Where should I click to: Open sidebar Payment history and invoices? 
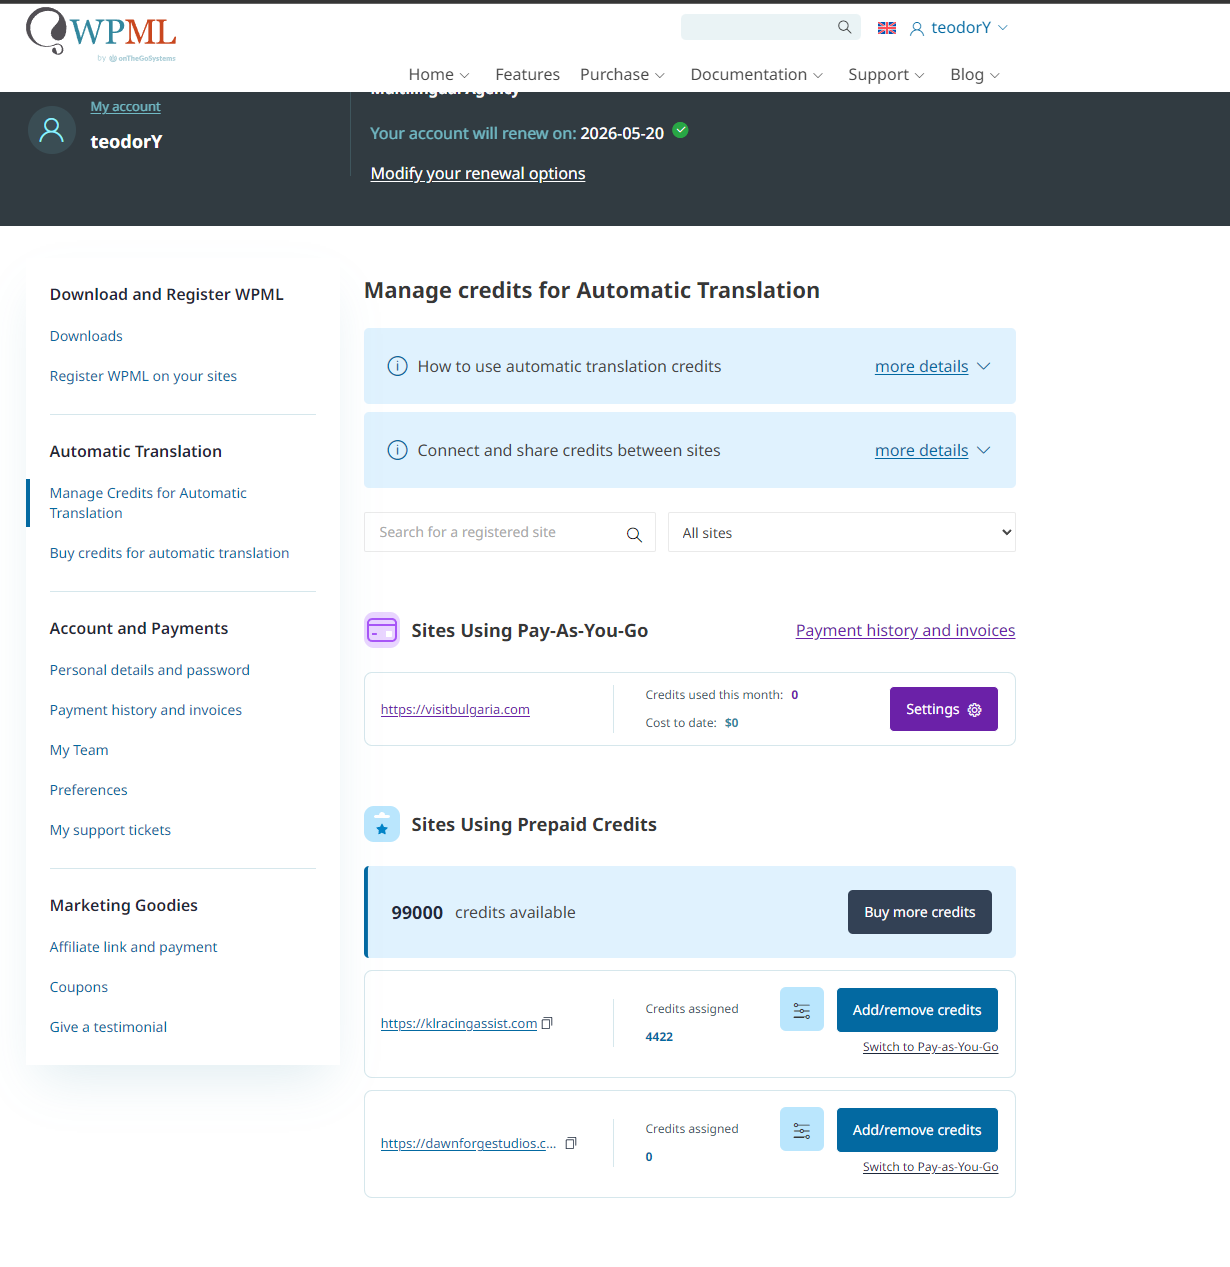pyautogui.click(x=146, y=710)
